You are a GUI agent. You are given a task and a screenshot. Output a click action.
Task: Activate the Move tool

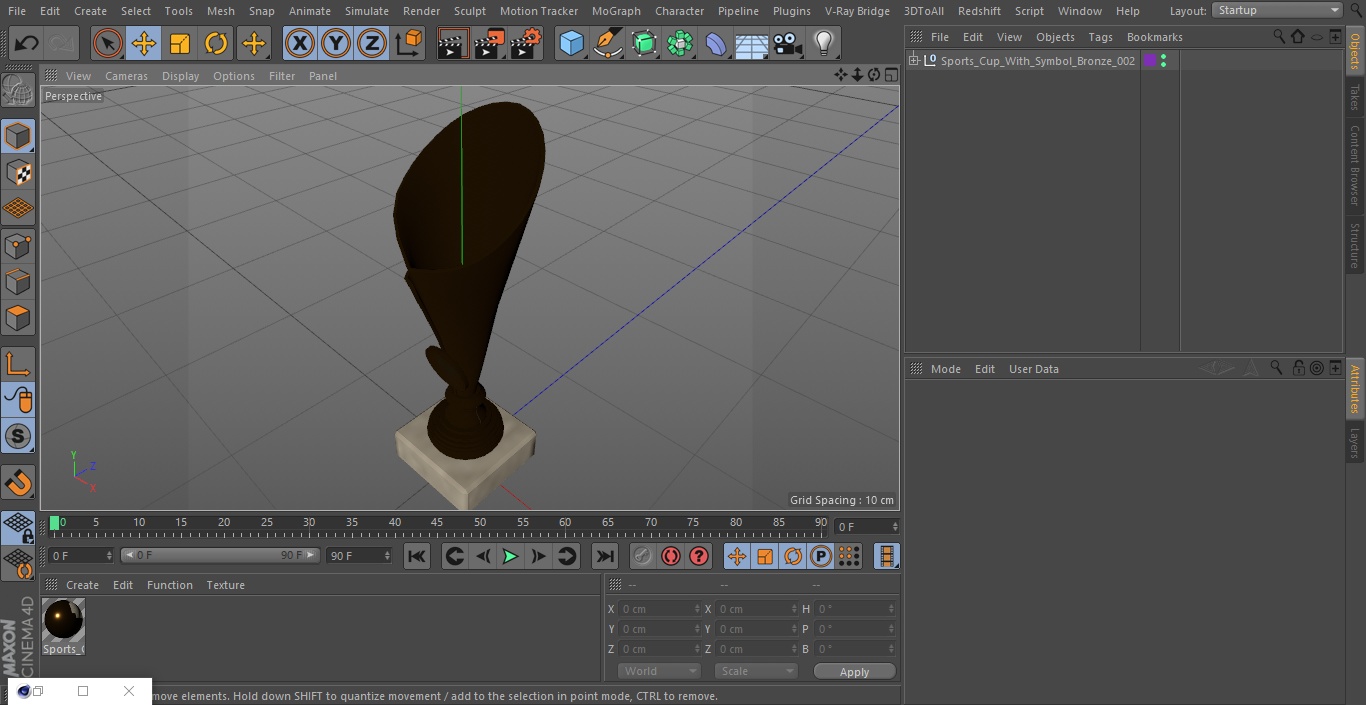click(143, 43)
